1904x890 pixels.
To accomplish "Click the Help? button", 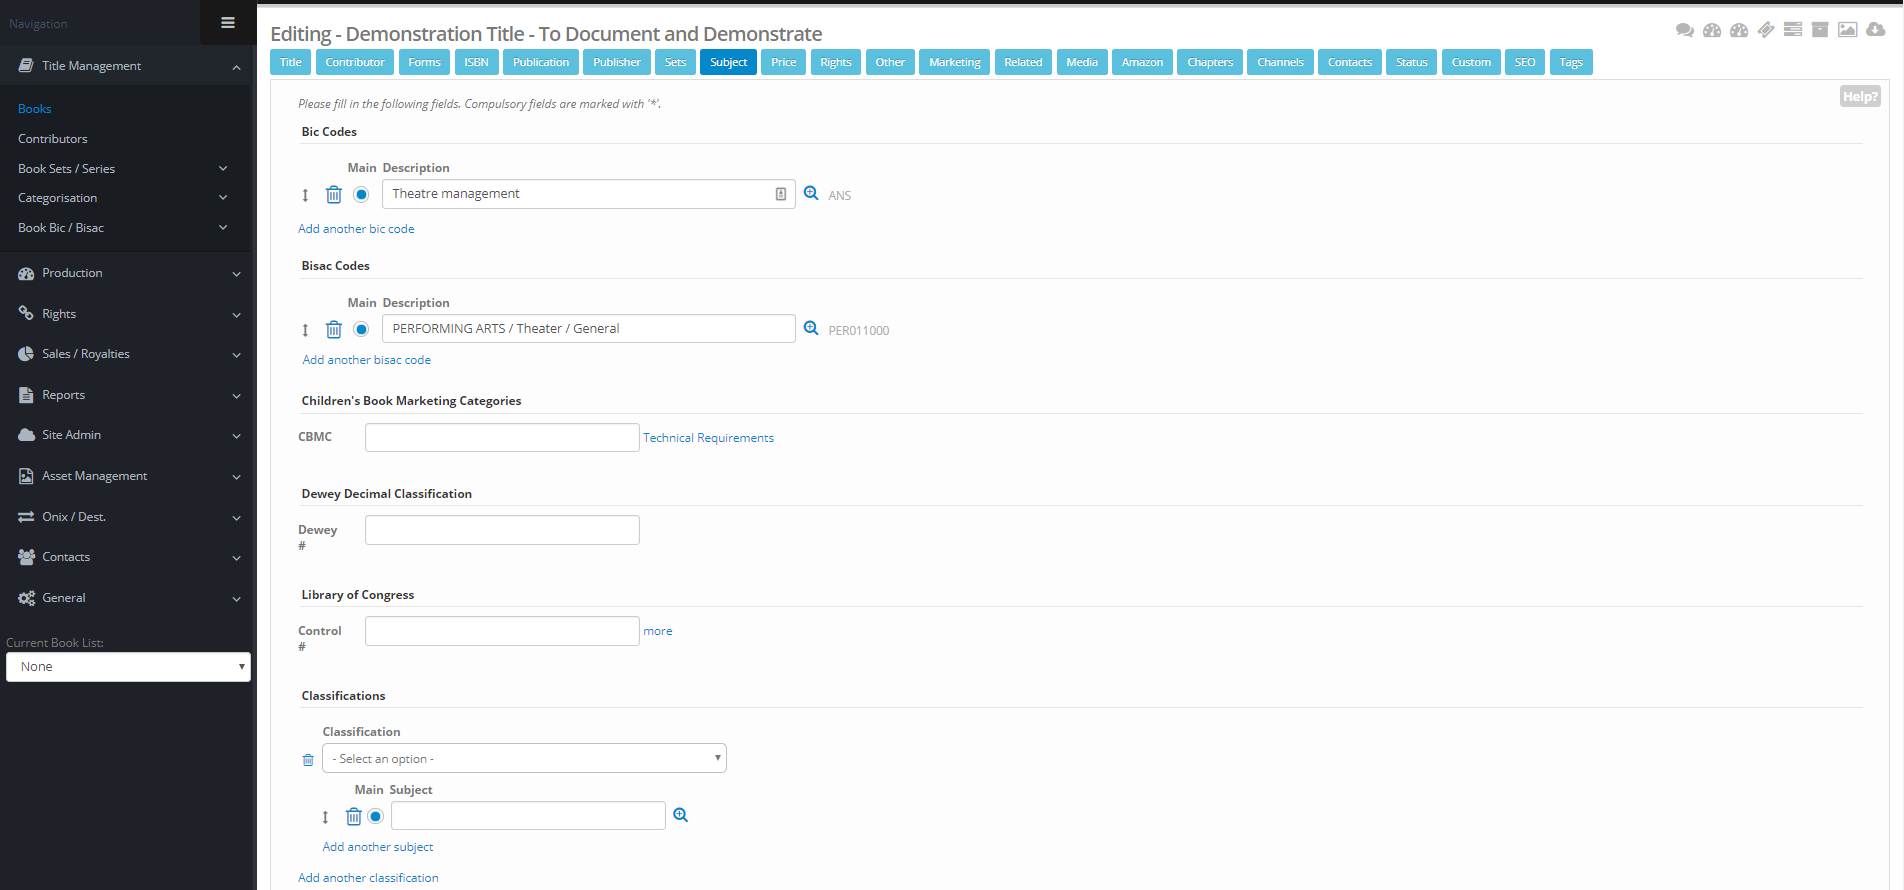I will [1859, 96].
